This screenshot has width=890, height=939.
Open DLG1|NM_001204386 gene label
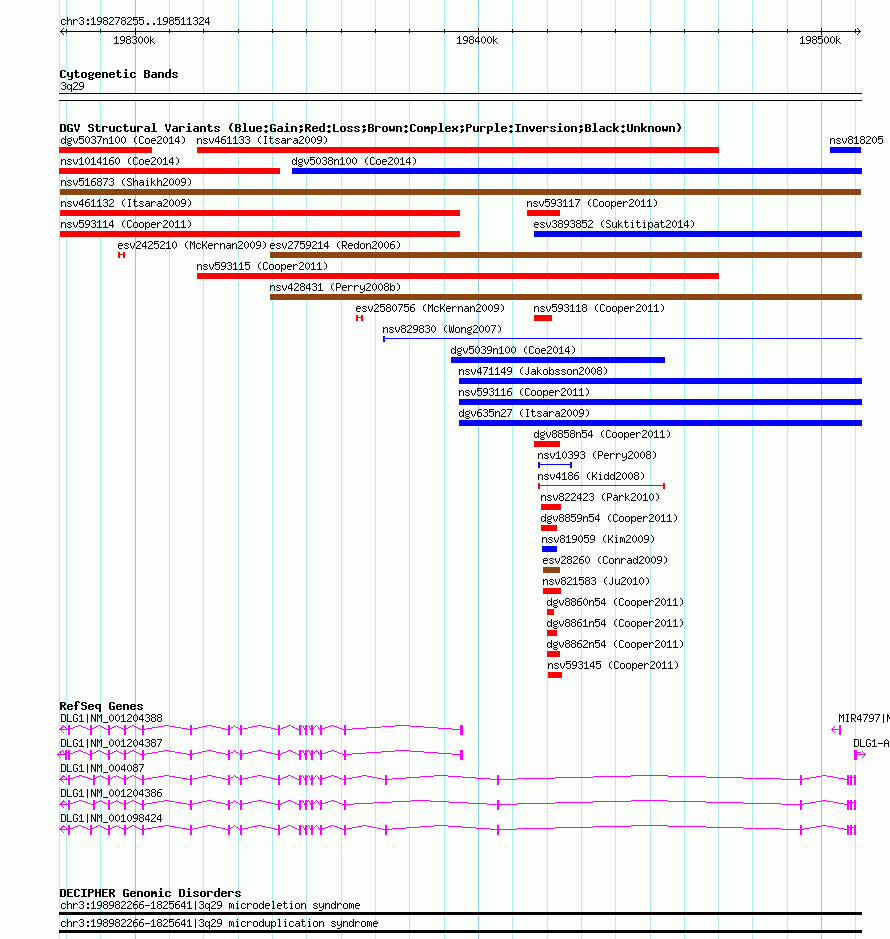(111, 793)
